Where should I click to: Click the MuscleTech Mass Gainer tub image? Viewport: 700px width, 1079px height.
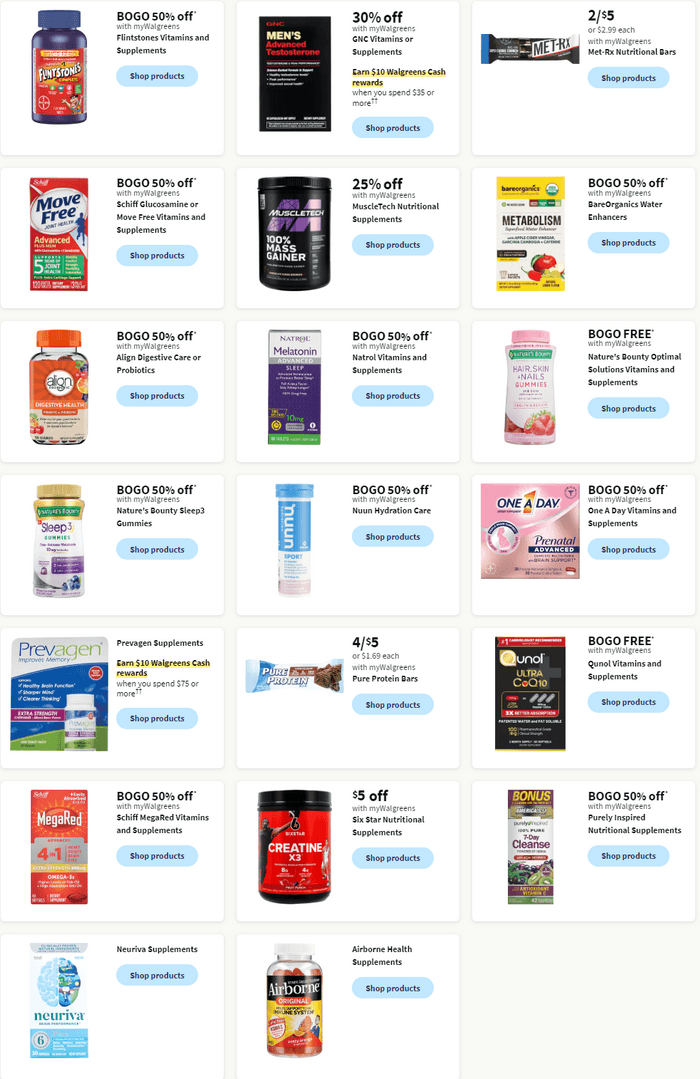pos(295,233)
